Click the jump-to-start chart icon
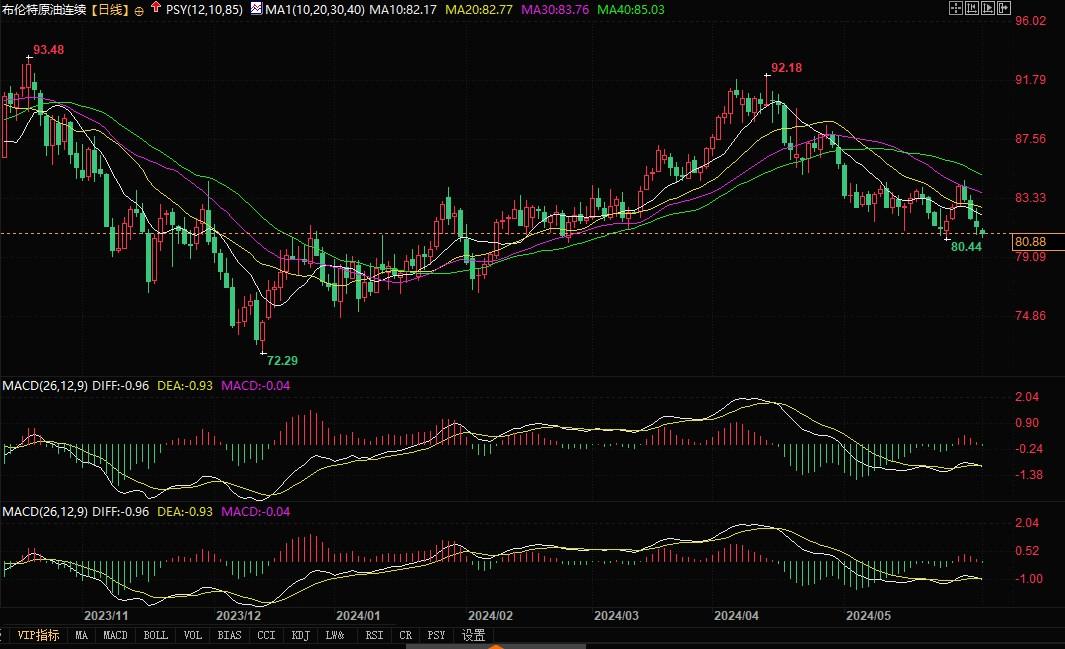The height and width of the screenshot is (649, 1065). [973, 8]
